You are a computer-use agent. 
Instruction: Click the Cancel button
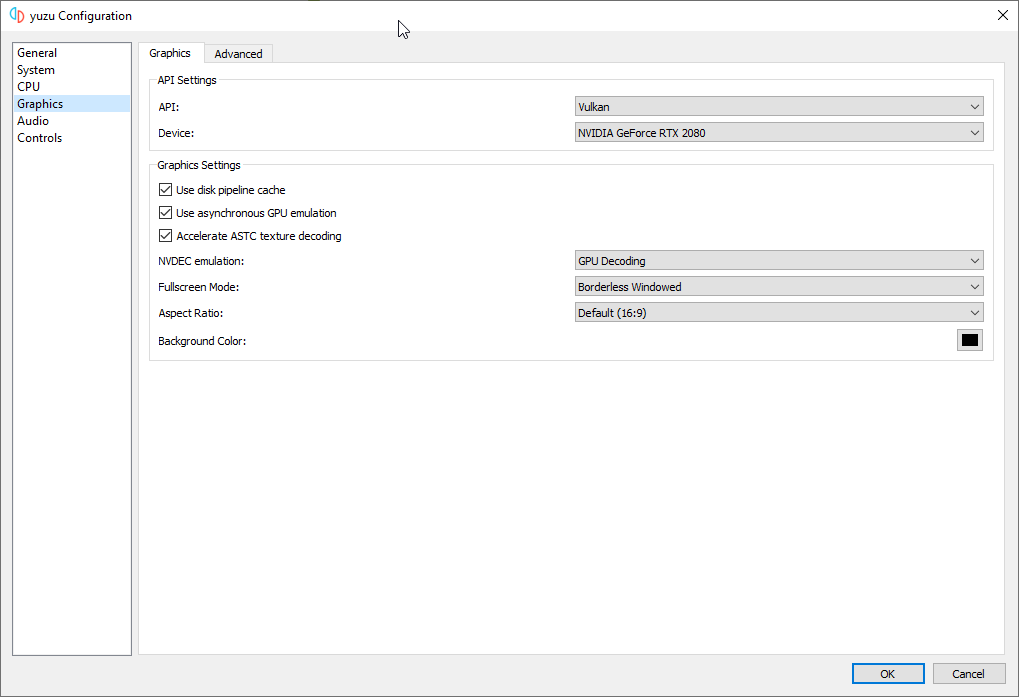pyautogui.click(x=968, y=674)
